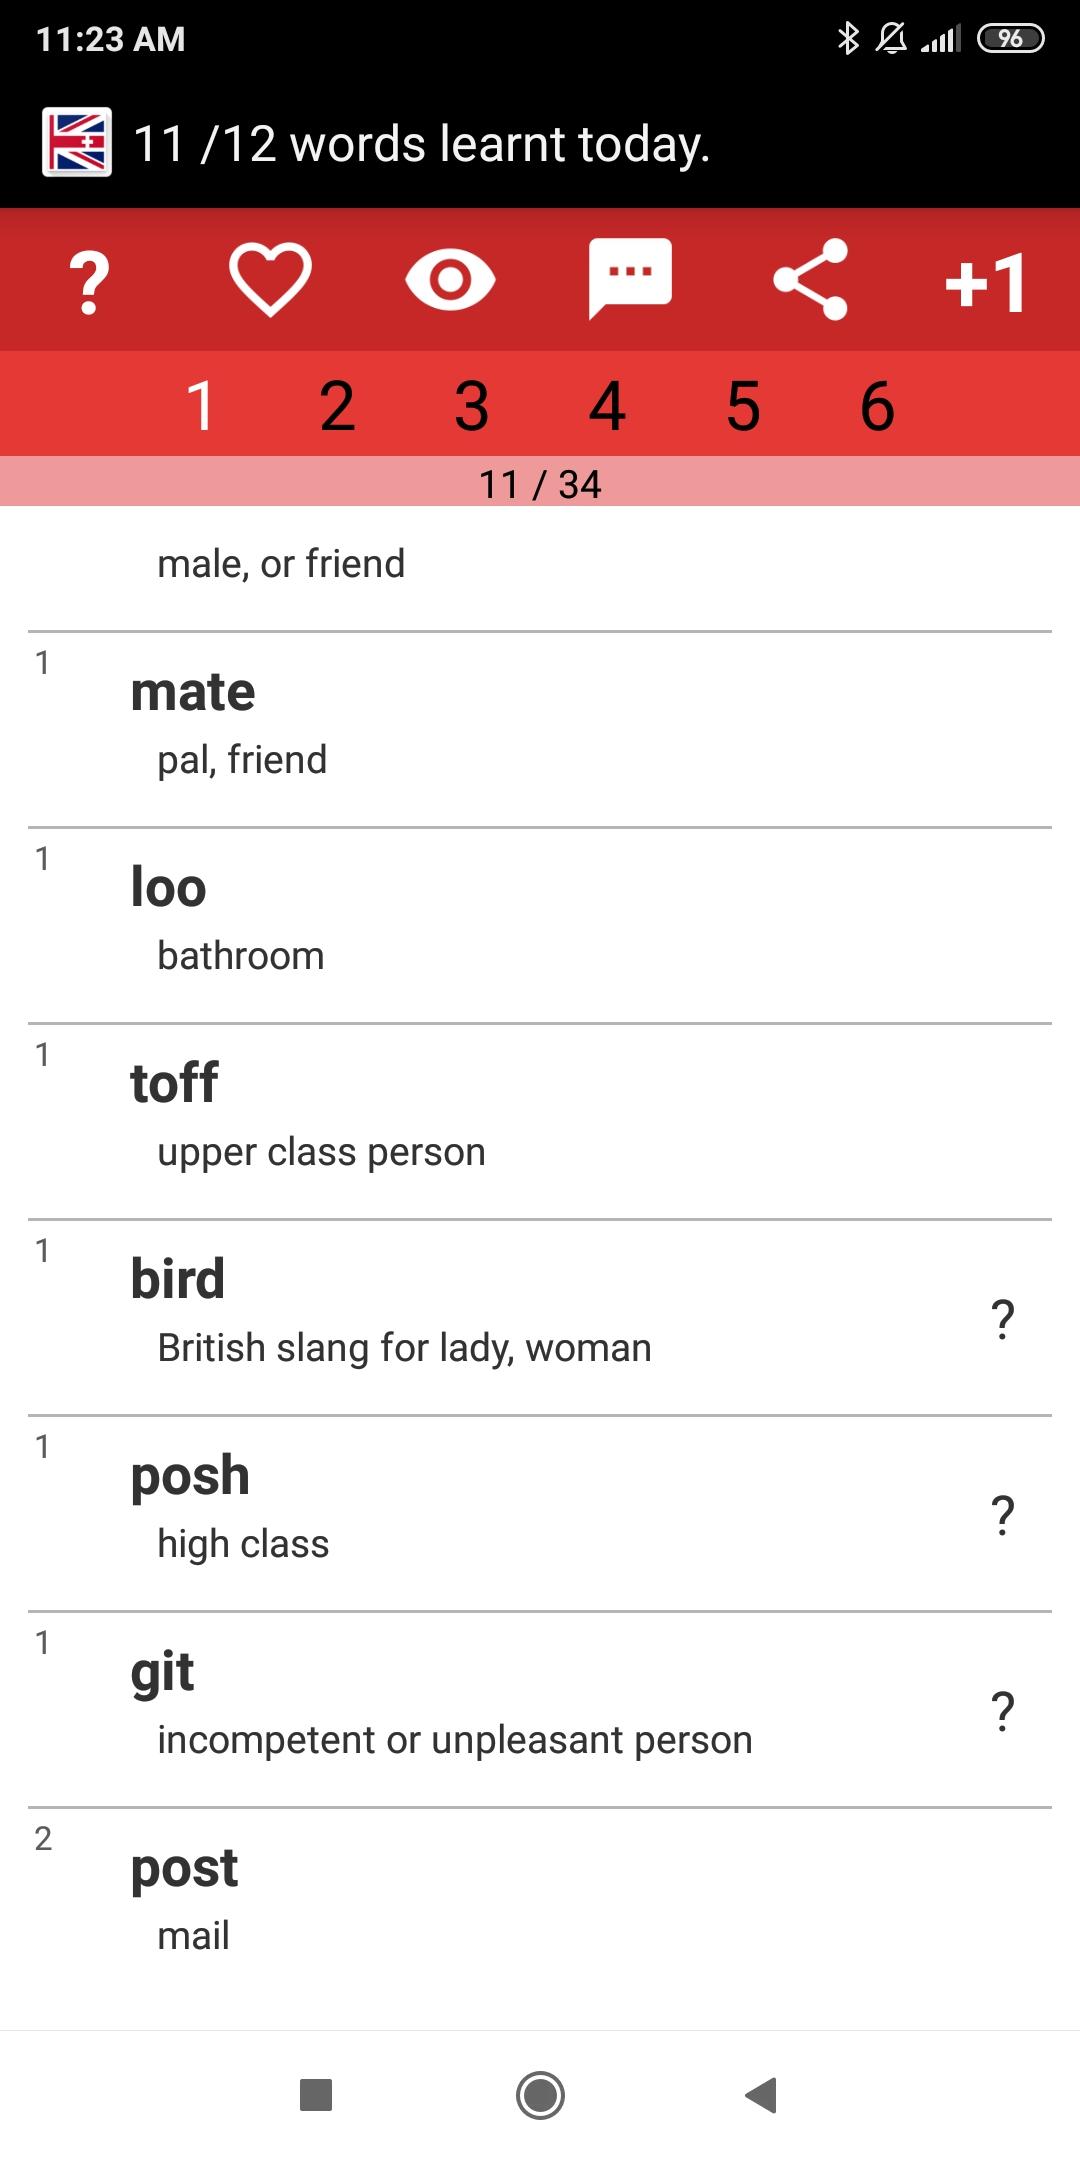Switch to level tab 1
This screenshot has height=2160, width=1080.
[x=201, y=406]
